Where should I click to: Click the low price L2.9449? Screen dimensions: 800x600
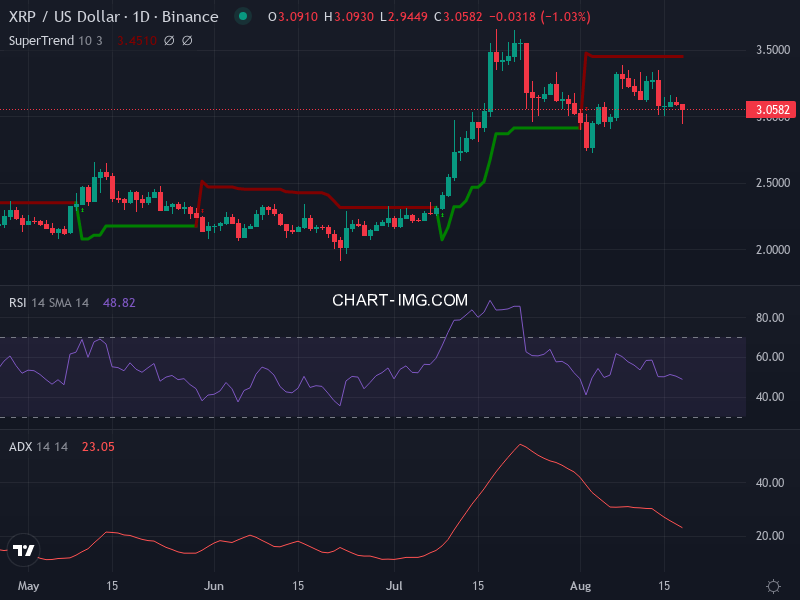pos(404,17)
